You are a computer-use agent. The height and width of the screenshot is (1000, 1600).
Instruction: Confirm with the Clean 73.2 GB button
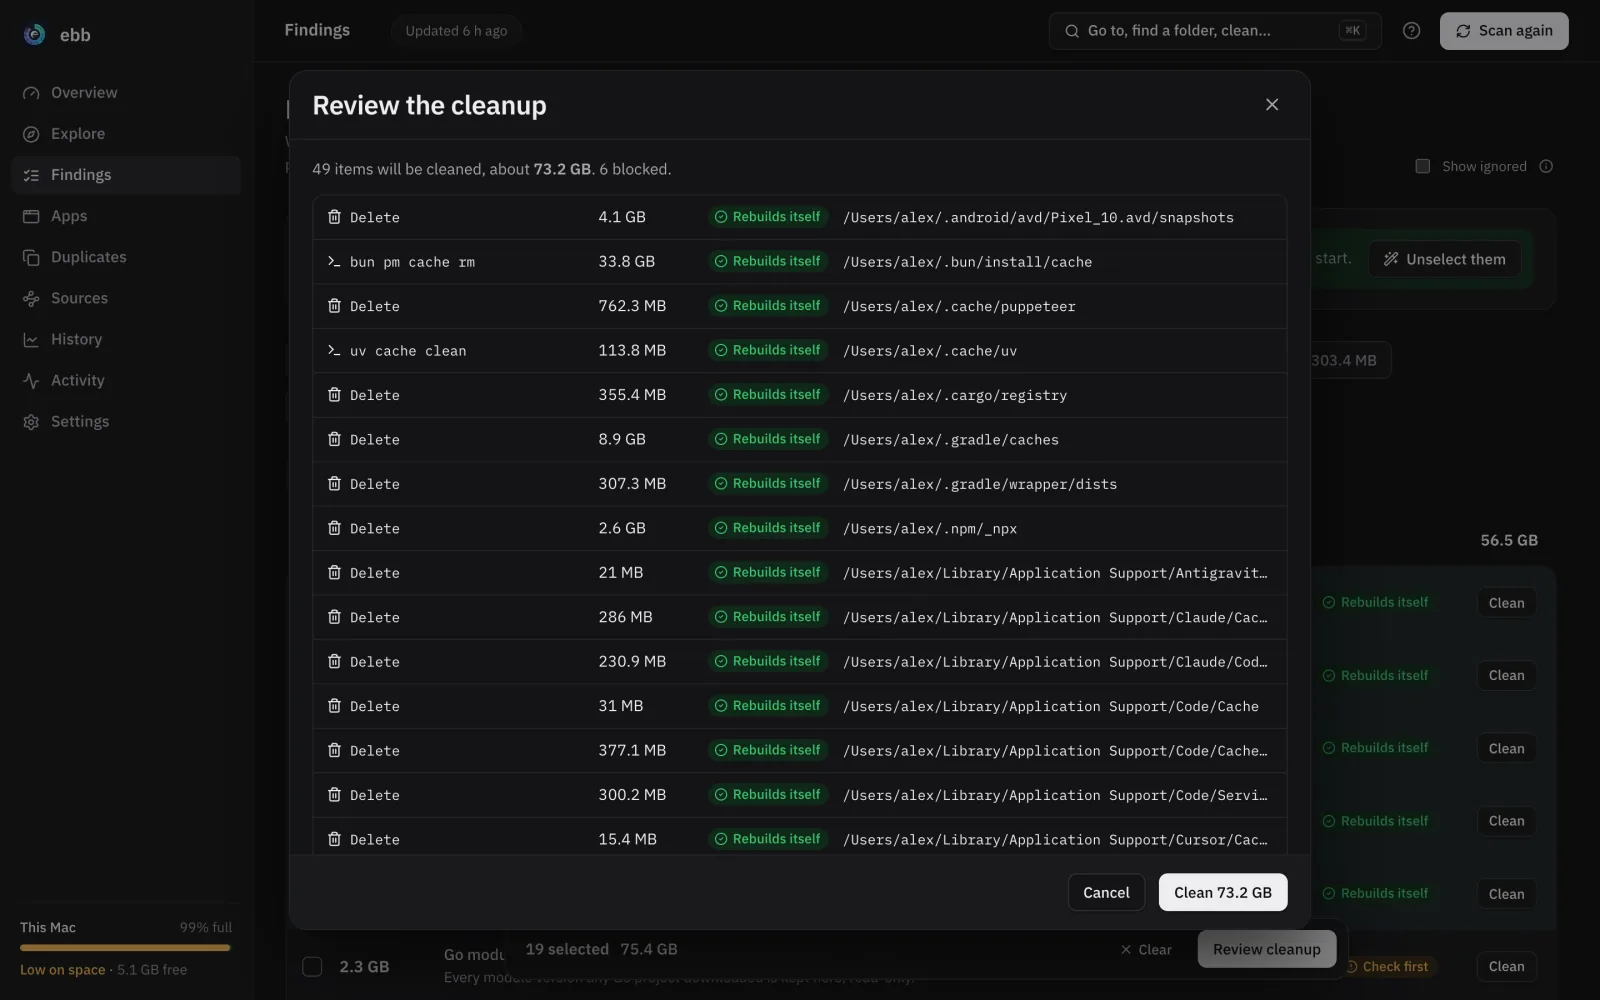tap(1222, 893)
